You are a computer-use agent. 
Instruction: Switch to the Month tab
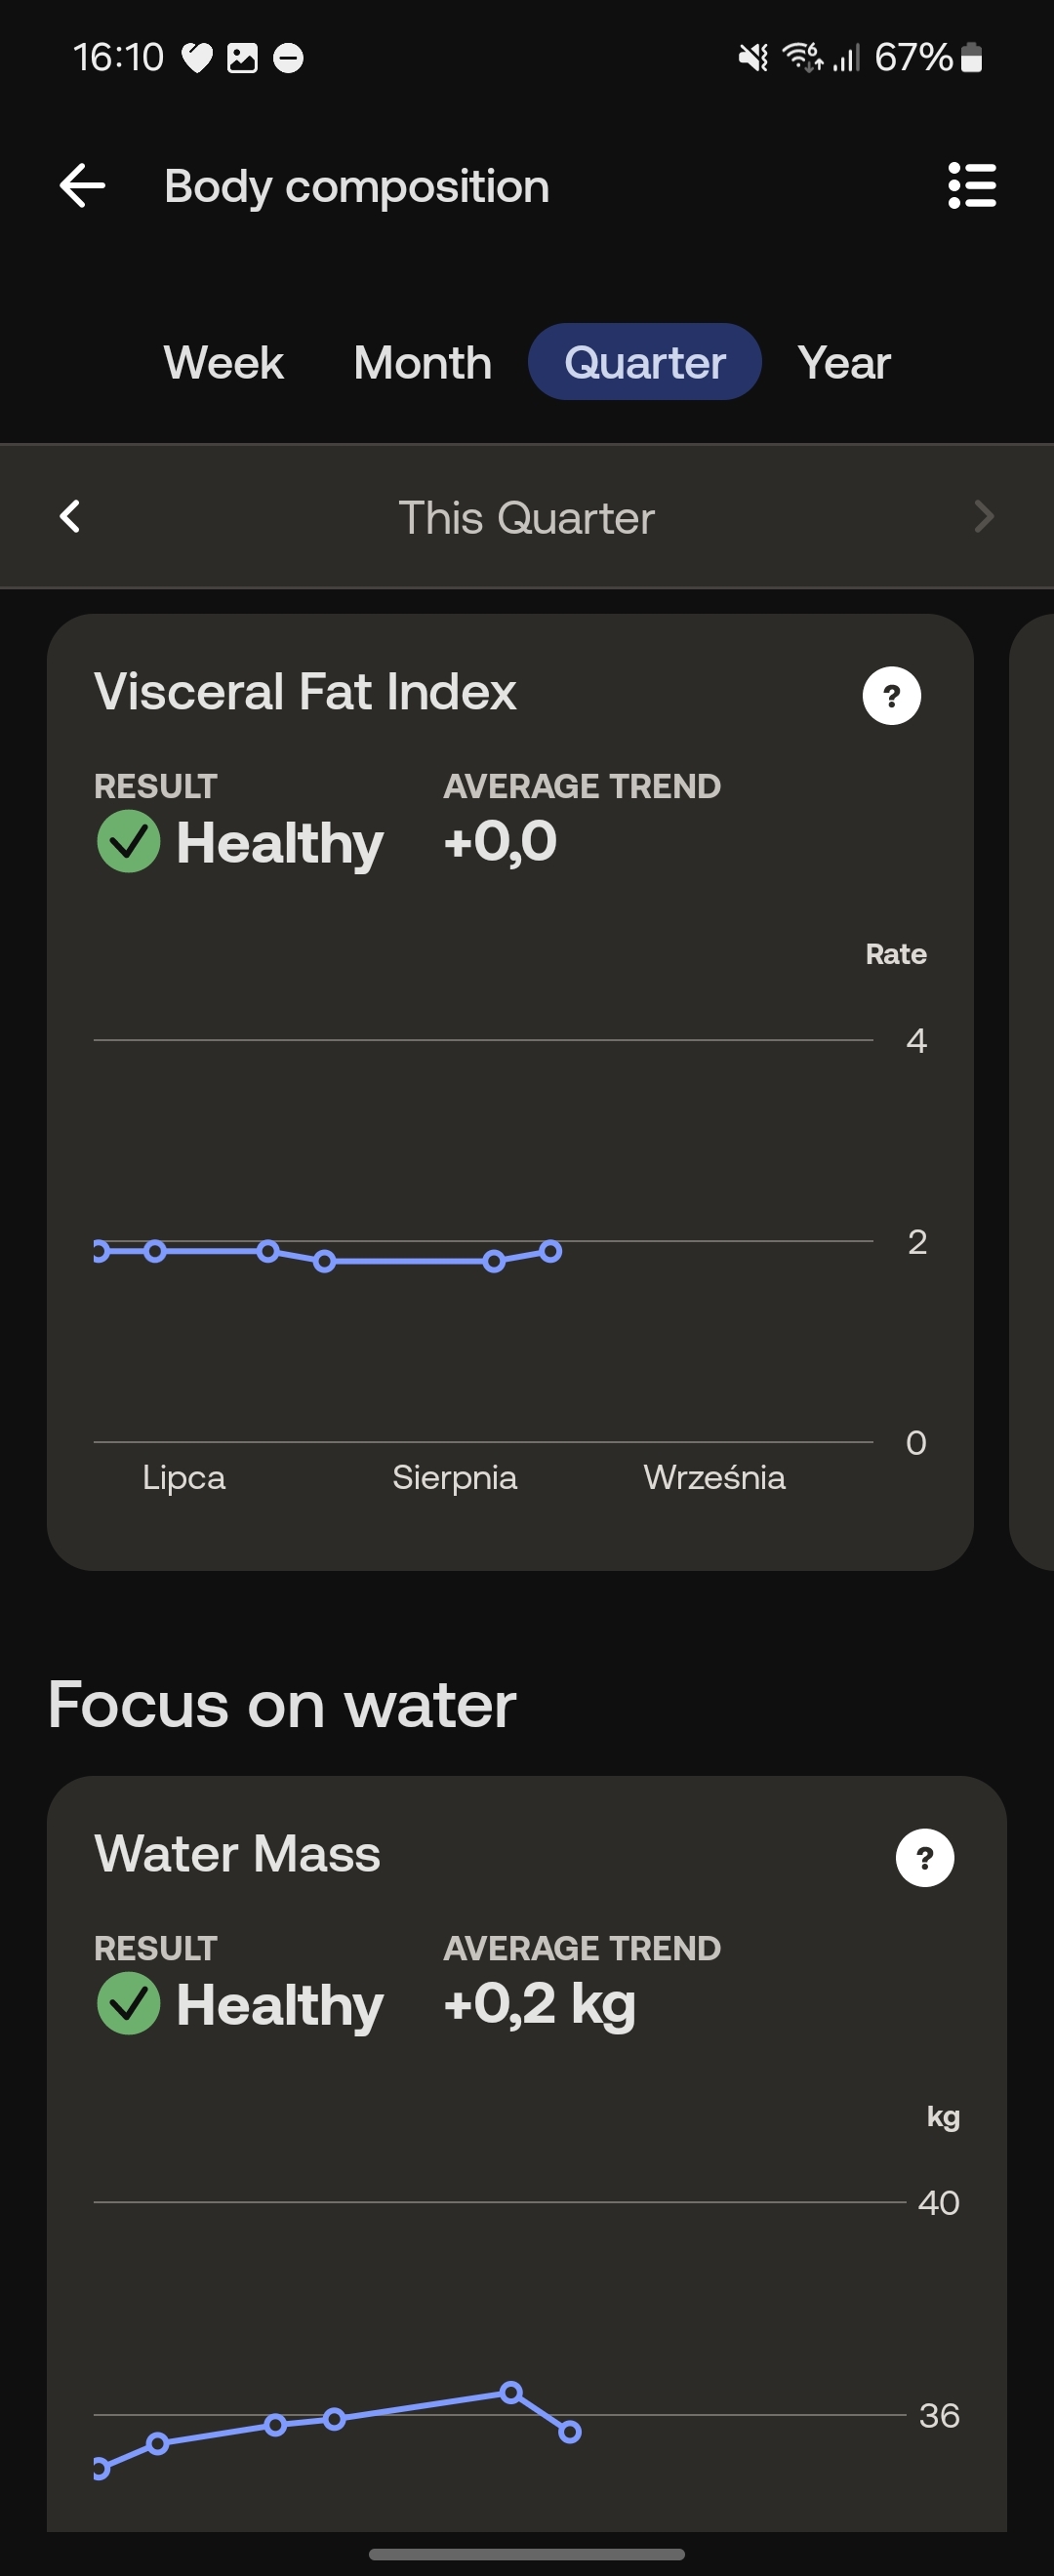[423, 362]
